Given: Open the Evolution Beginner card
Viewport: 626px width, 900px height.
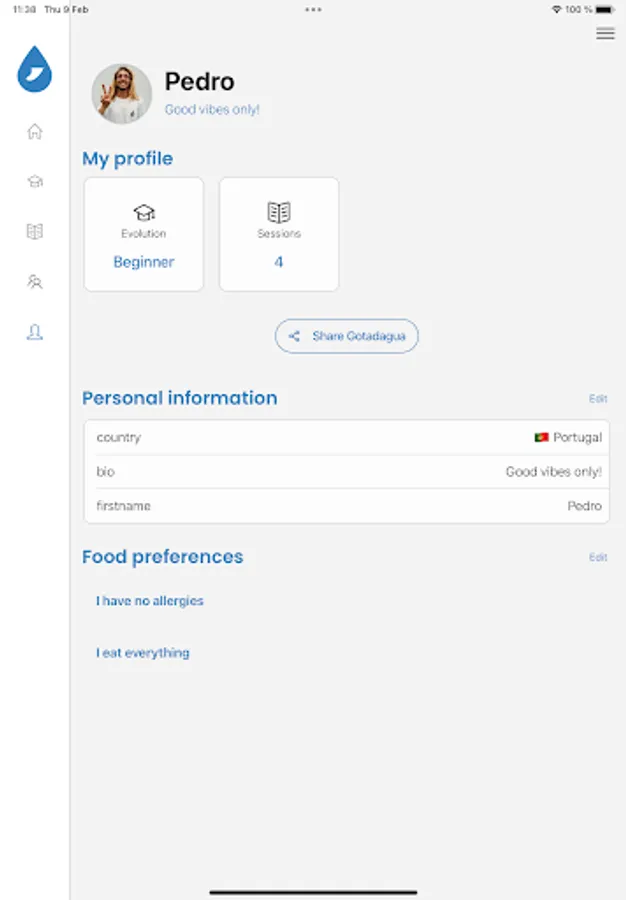Looking at the screenshot, I should tap(144, 235).
